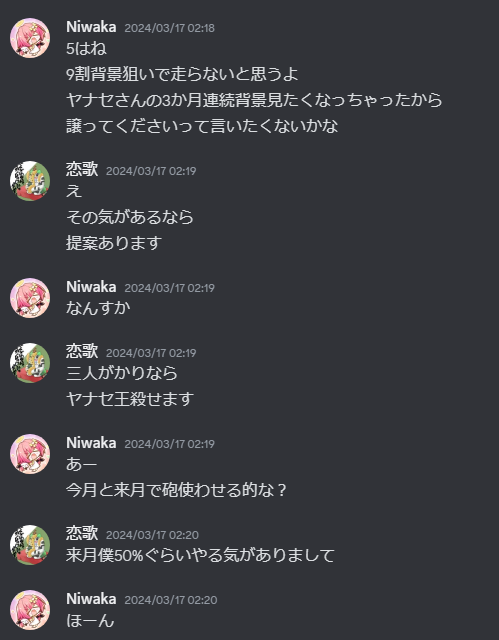The width and height of the screenshot is (499, 640).
Task: Select Niwaka's avatar beside 'なんすか'
Action: (x=30, y=298)
